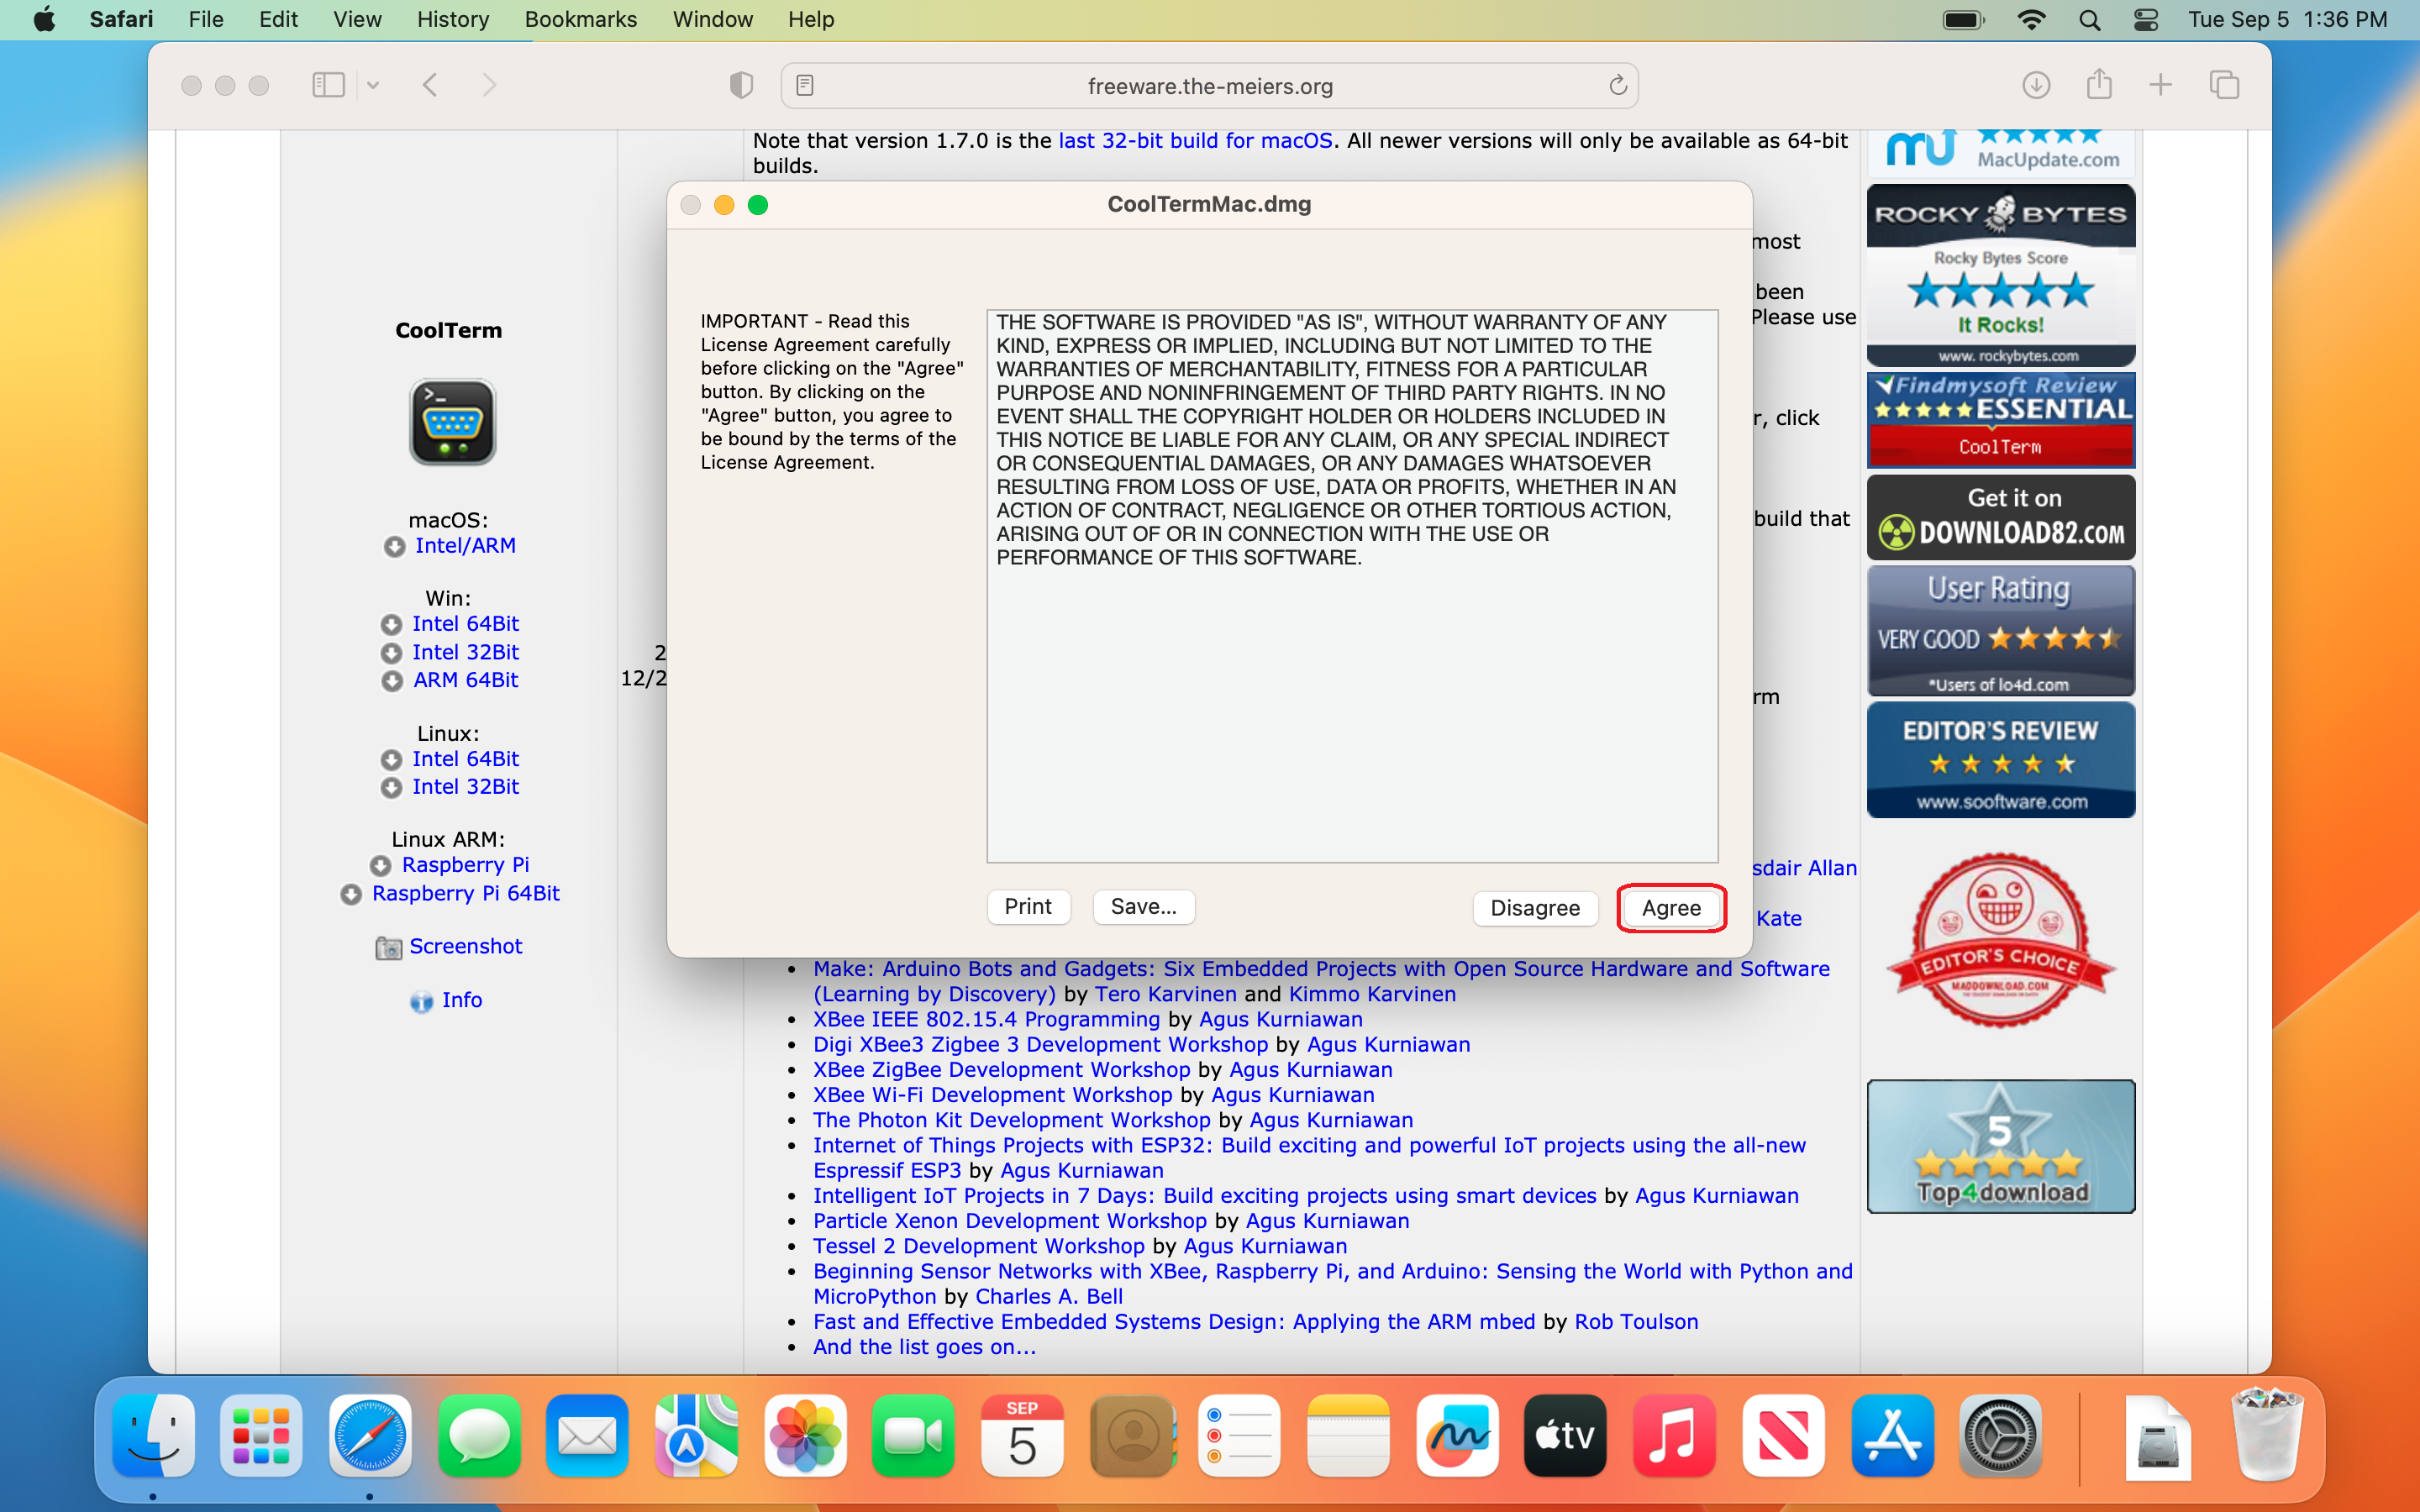Viewport: 2420px width, 1512px height.
Task: Click the Share toolbar icon
Action: coord(2099,85)
